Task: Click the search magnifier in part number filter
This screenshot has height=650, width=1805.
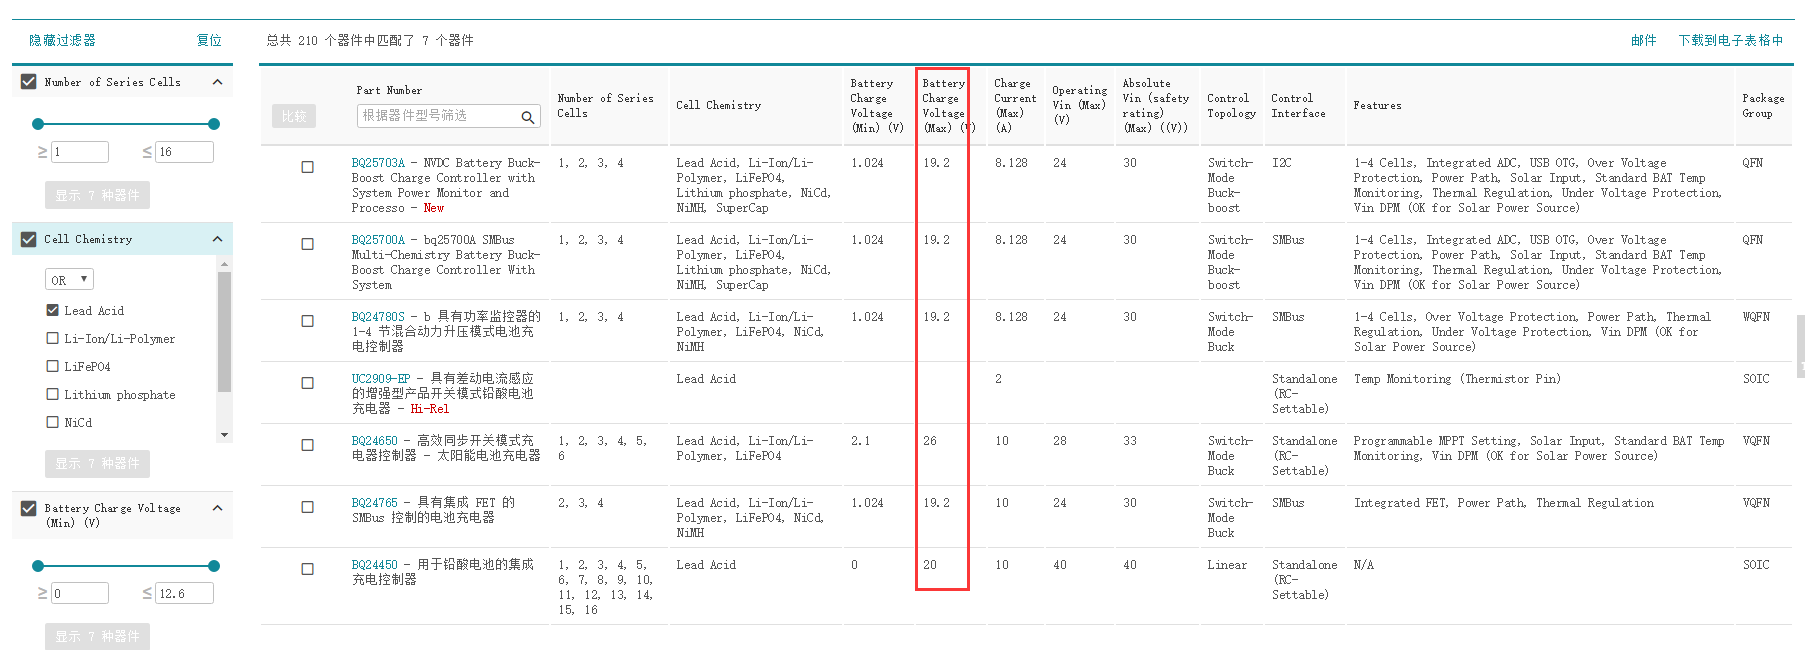Action: (x=527, y=117)
